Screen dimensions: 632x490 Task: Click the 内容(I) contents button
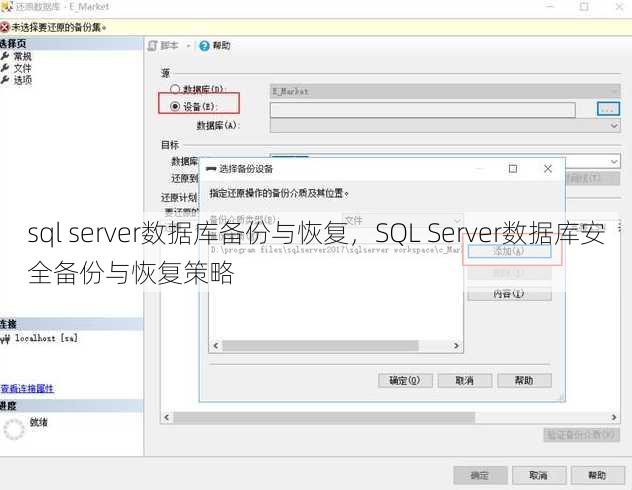click(x=509, y=294)
